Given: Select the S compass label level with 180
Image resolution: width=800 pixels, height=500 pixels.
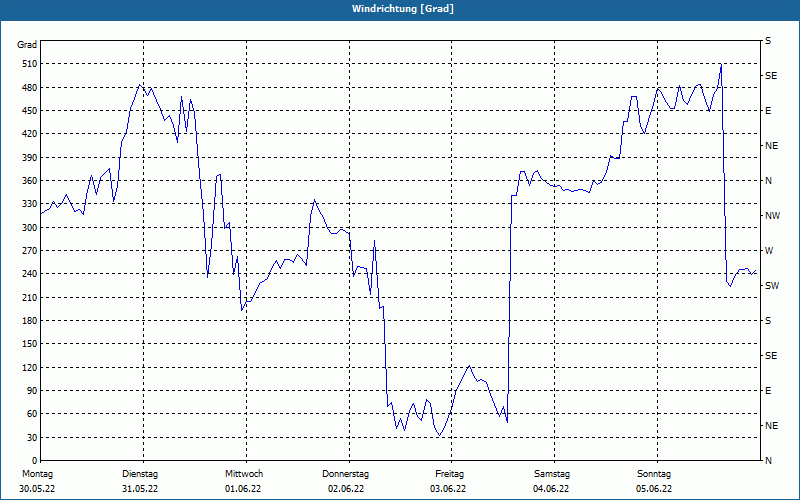Looking at the screenshot, I should point(768,321).
